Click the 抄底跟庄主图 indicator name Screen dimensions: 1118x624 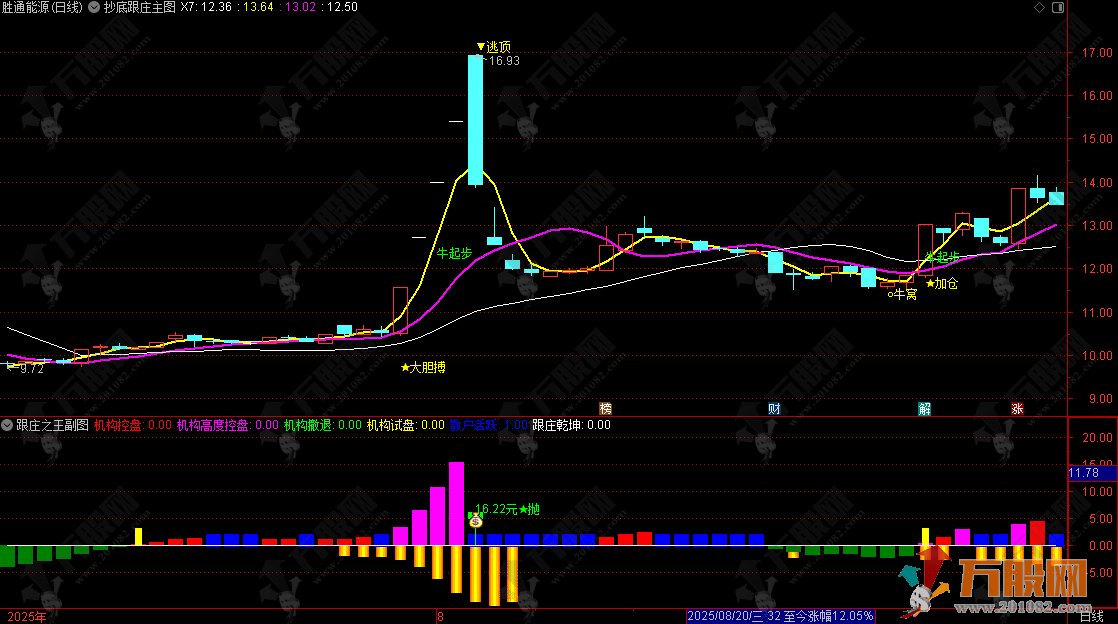point(139,7)
